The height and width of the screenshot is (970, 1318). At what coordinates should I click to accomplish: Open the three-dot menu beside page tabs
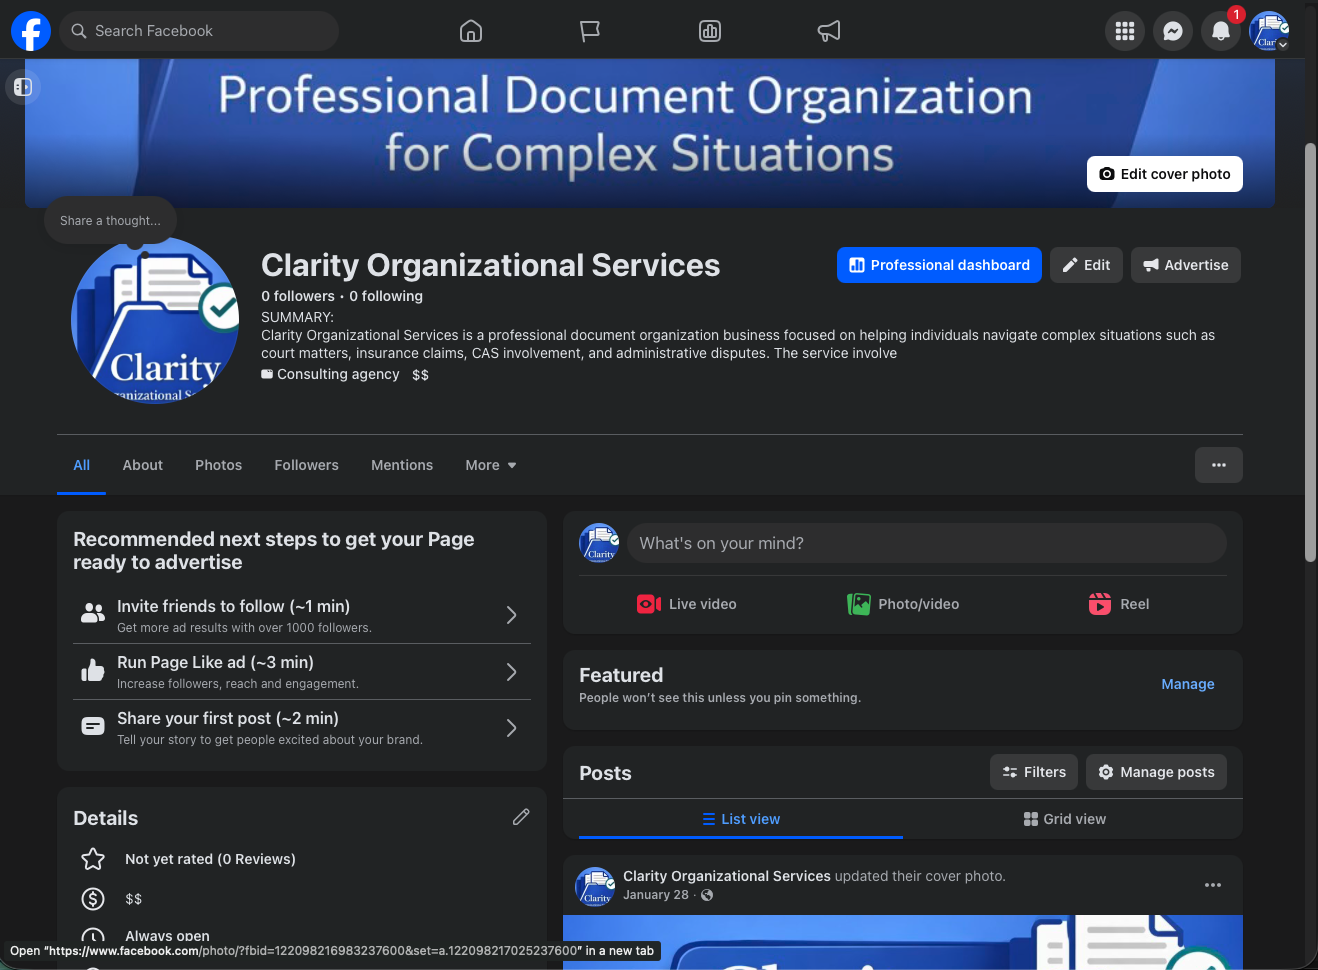[1218, 464]
